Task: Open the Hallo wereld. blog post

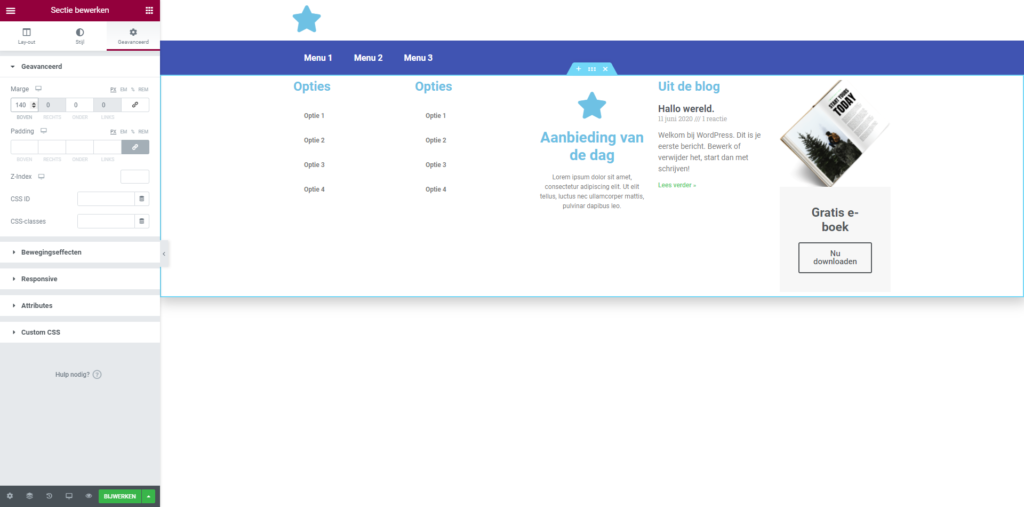Action: pyautogui.click(x=686, y=108)
